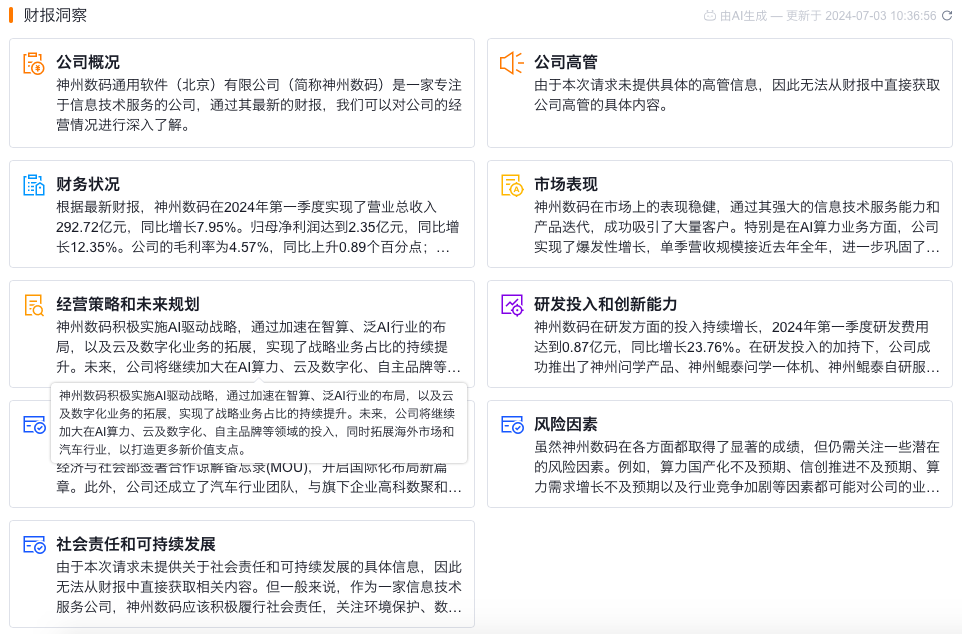962x634 pixels.
Task: Click the AI robot icon beside 由AI生成
Action: point(709,15)
